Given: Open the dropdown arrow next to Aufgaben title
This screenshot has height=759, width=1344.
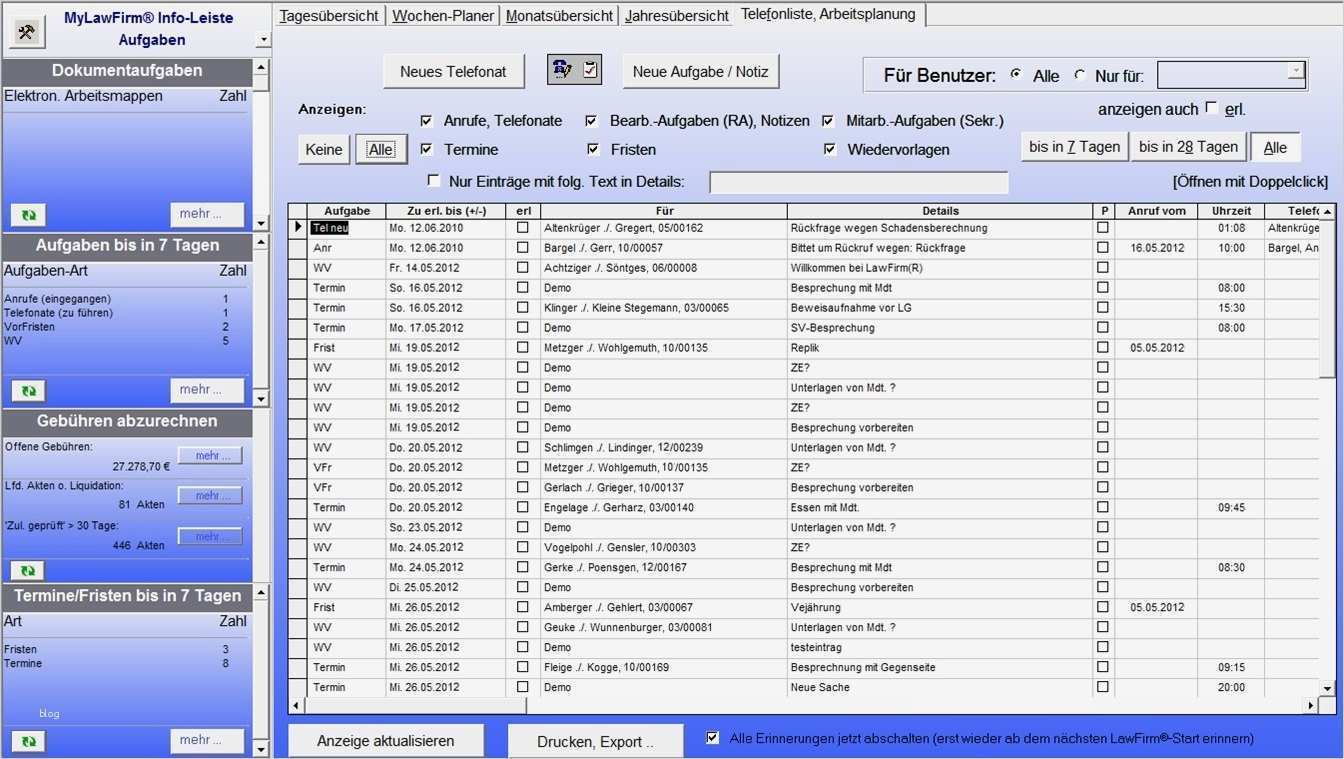Looking at the screenshot, I should pos(261,37).
